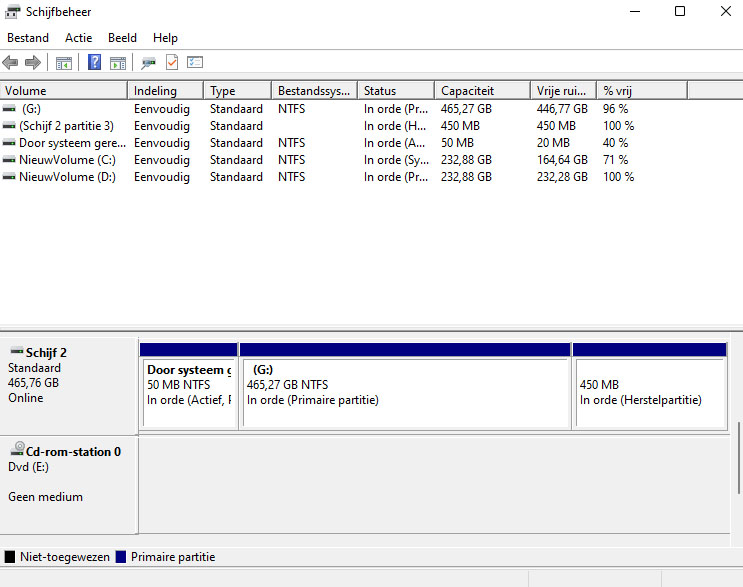
Task: Click the drive icon of Schijf 2 partitie 3 row
Action: (9, 126)
